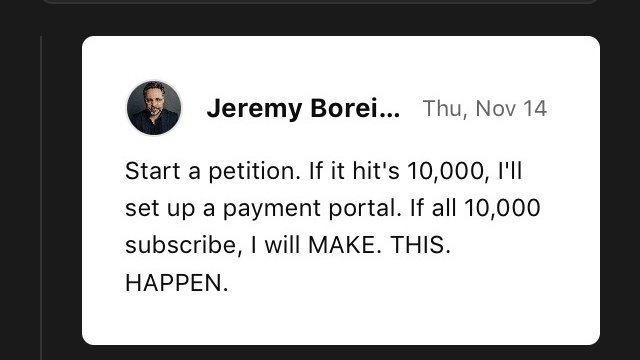The image size is (640, 360).
Task: Click the dark area left of the thread line
Action: (20, 198)
